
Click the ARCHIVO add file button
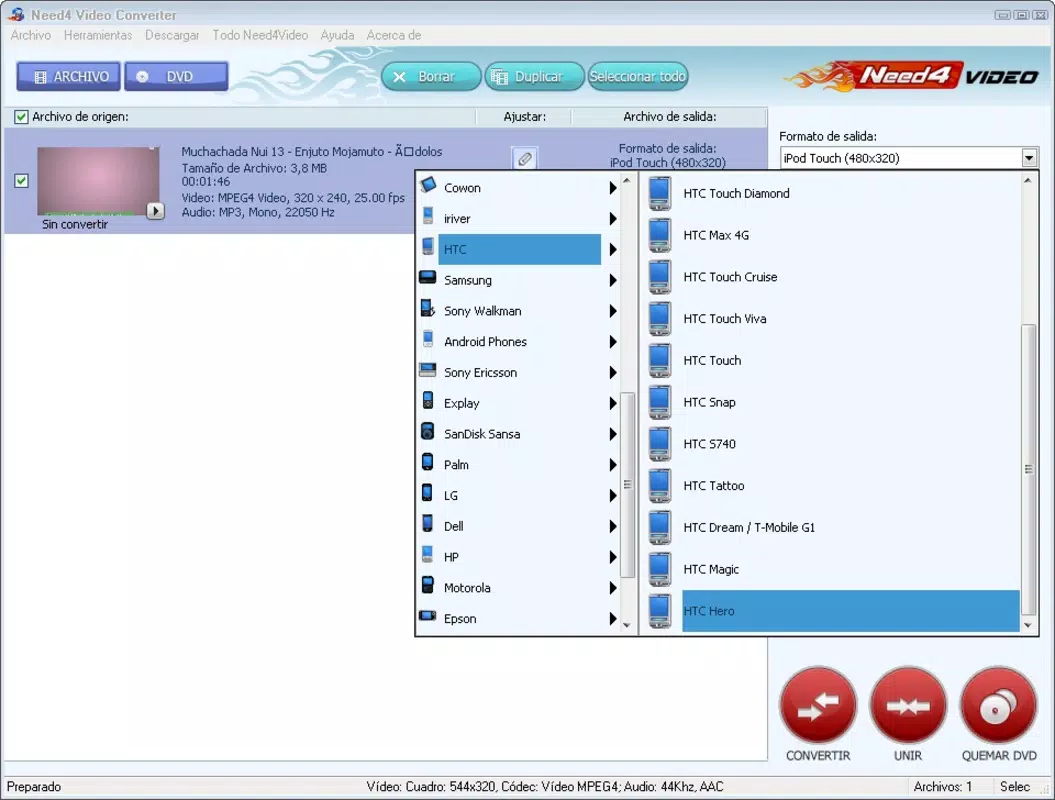click(69, 77)
